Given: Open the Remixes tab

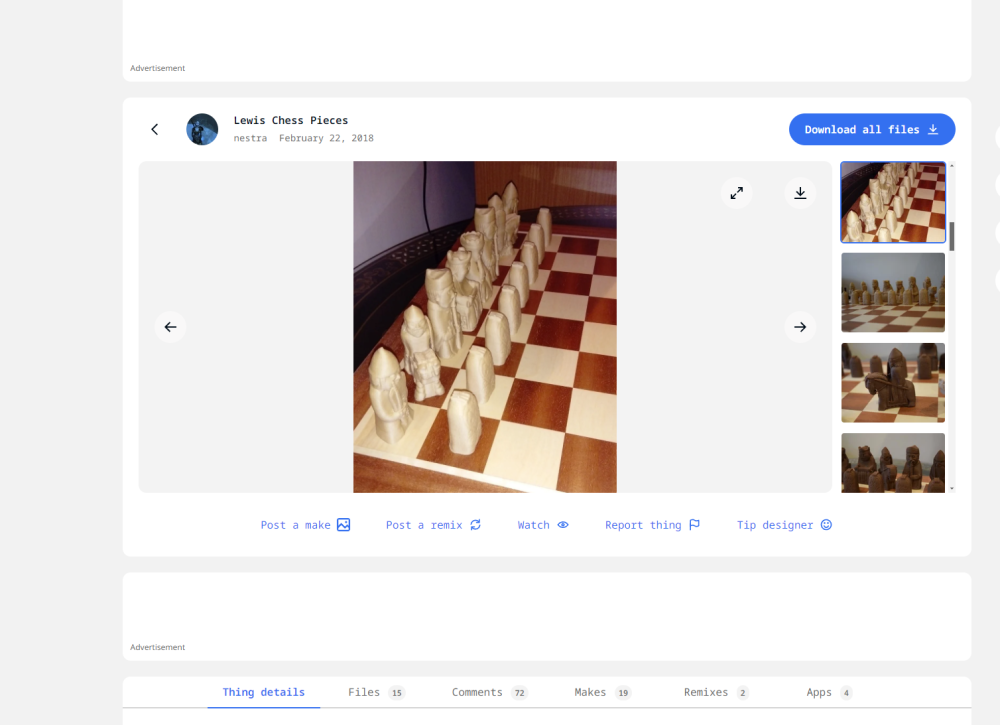Looking at the screenshot, I should point(716,692).
